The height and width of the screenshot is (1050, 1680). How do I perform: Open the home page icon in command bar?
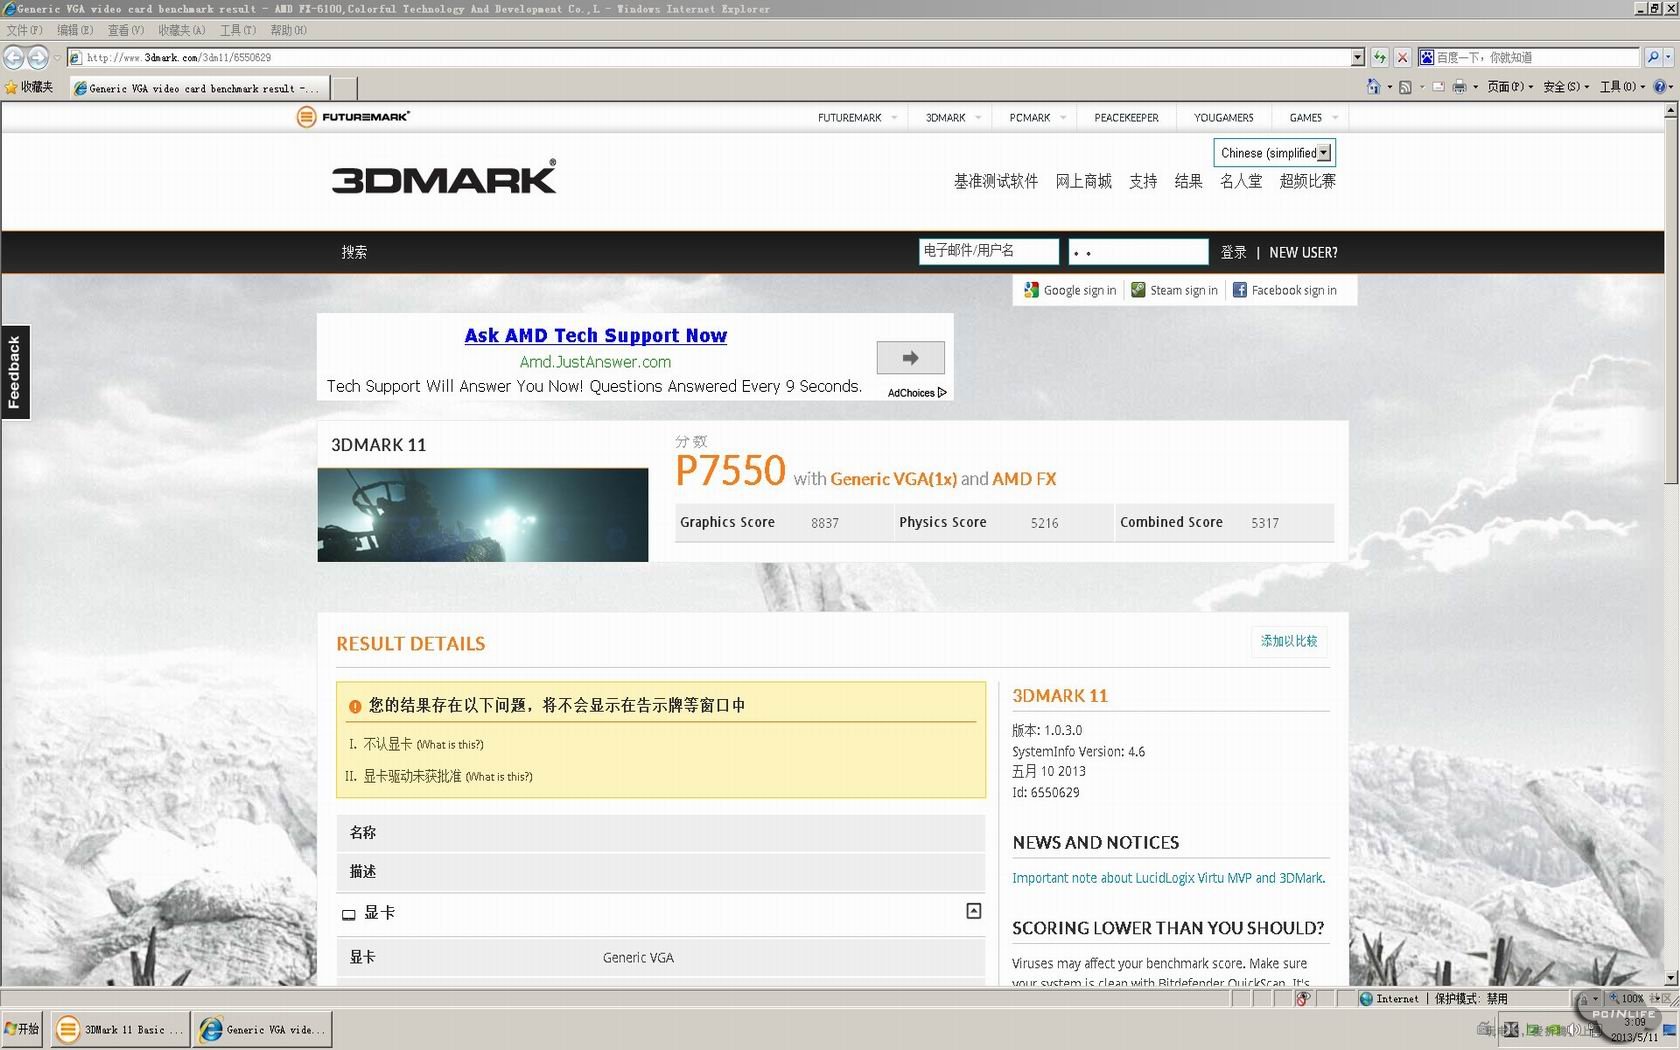click(1374, 87)
